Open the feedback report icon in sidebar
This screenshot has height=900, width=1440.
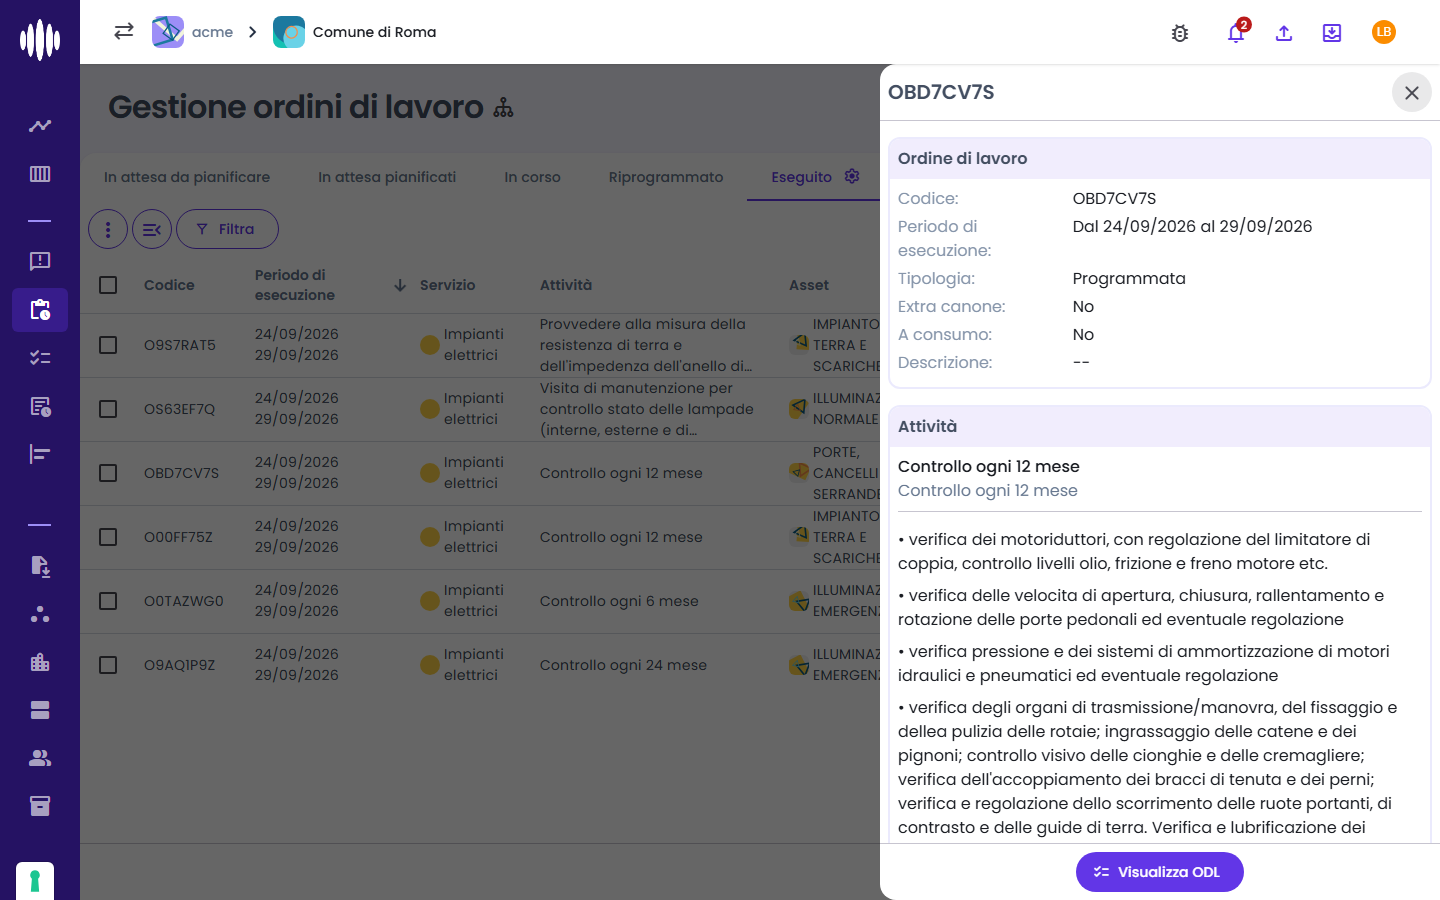(40, 261)
